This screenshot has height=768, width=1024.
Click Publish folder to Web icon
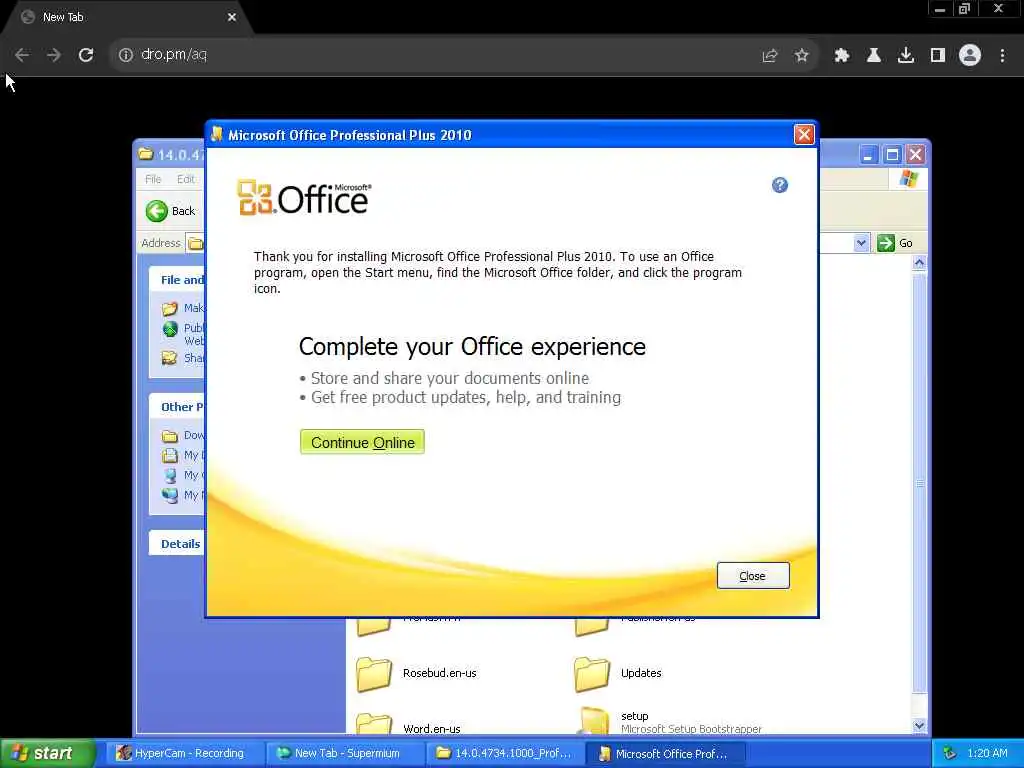tap(170, 328)
